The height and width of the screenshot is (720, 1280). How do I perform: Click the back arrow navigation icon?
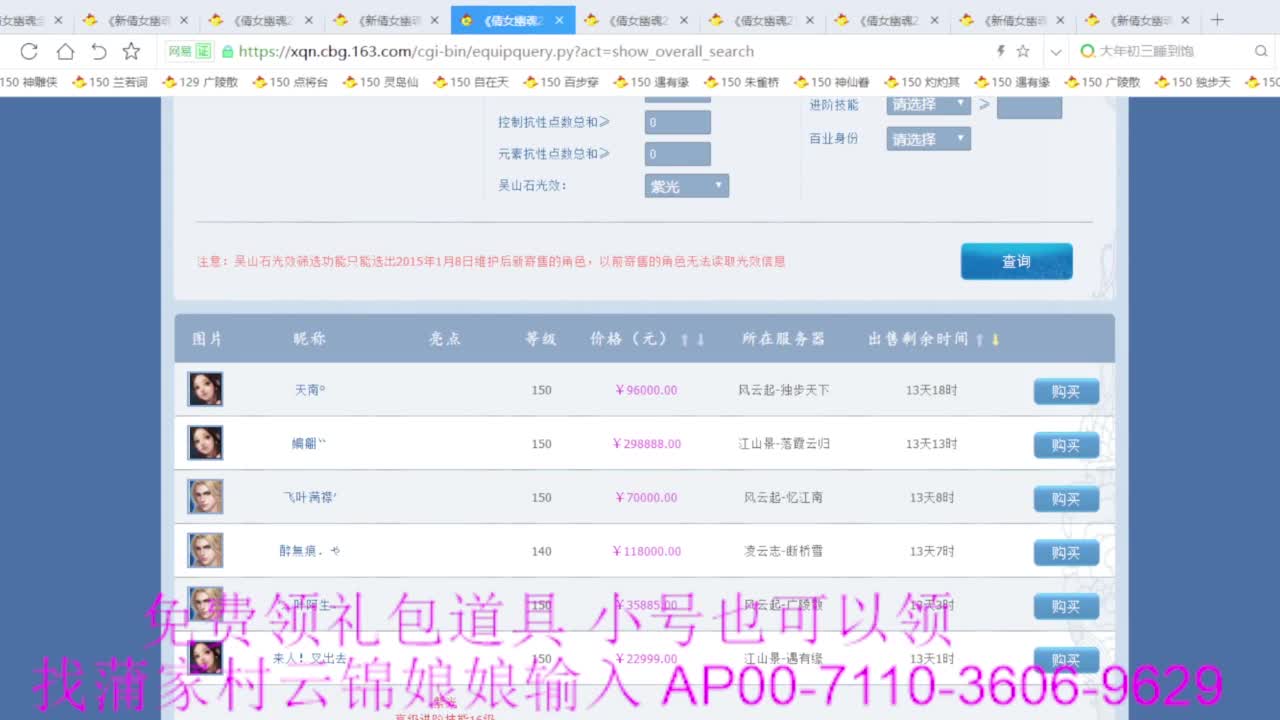96,51
